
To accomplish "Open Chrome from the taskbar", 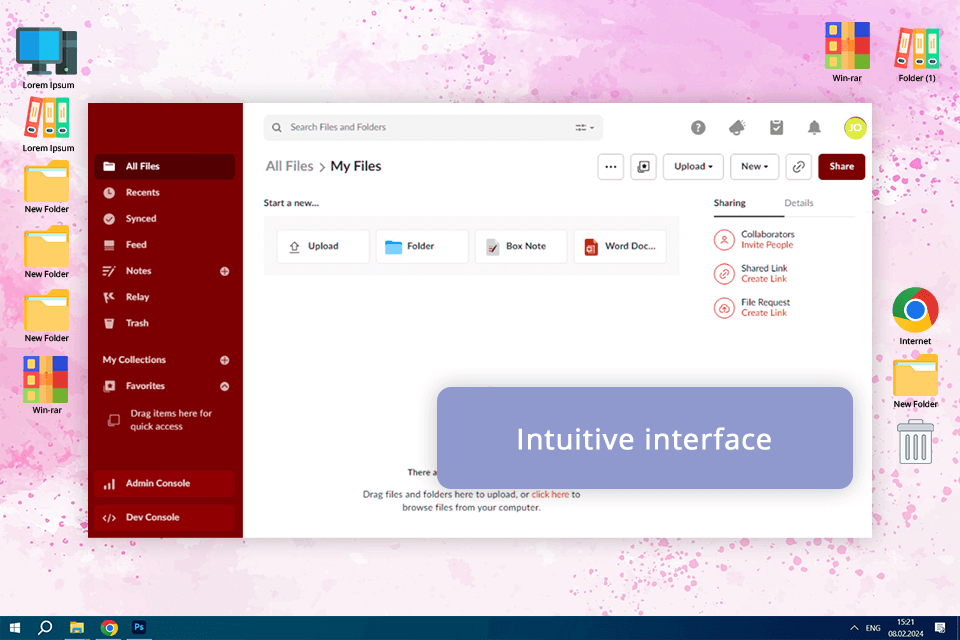I will [109, 628].
